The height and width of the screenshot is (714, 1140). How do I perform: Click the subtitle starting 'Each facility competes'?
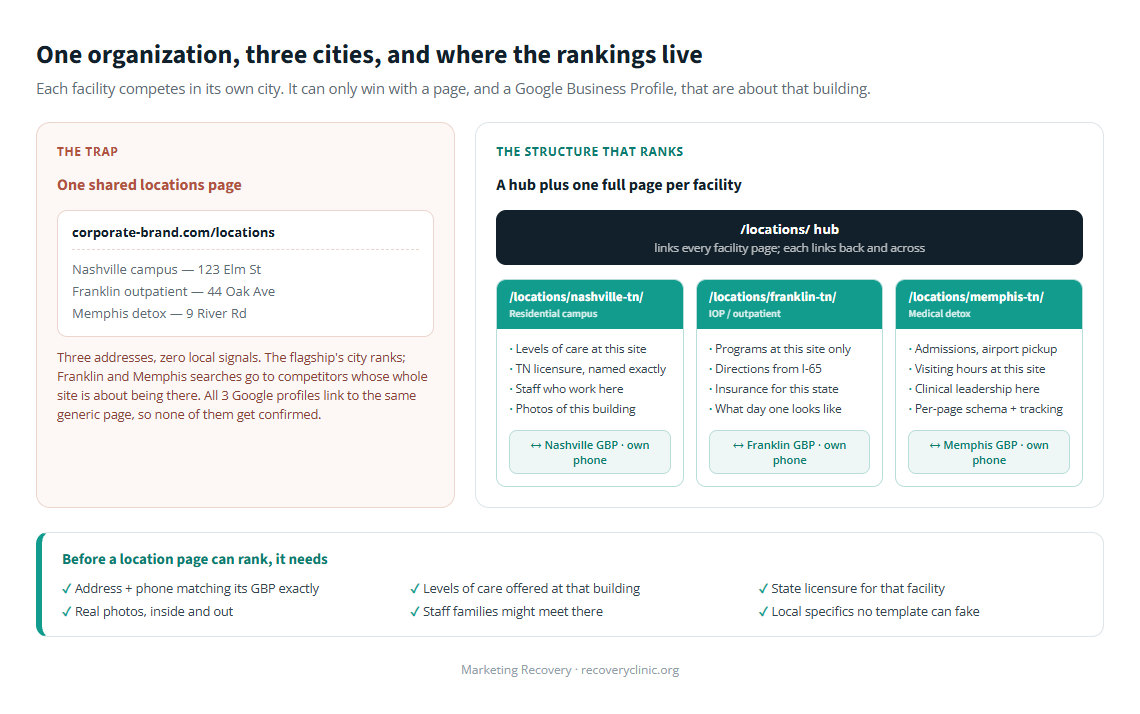[453, 89]
